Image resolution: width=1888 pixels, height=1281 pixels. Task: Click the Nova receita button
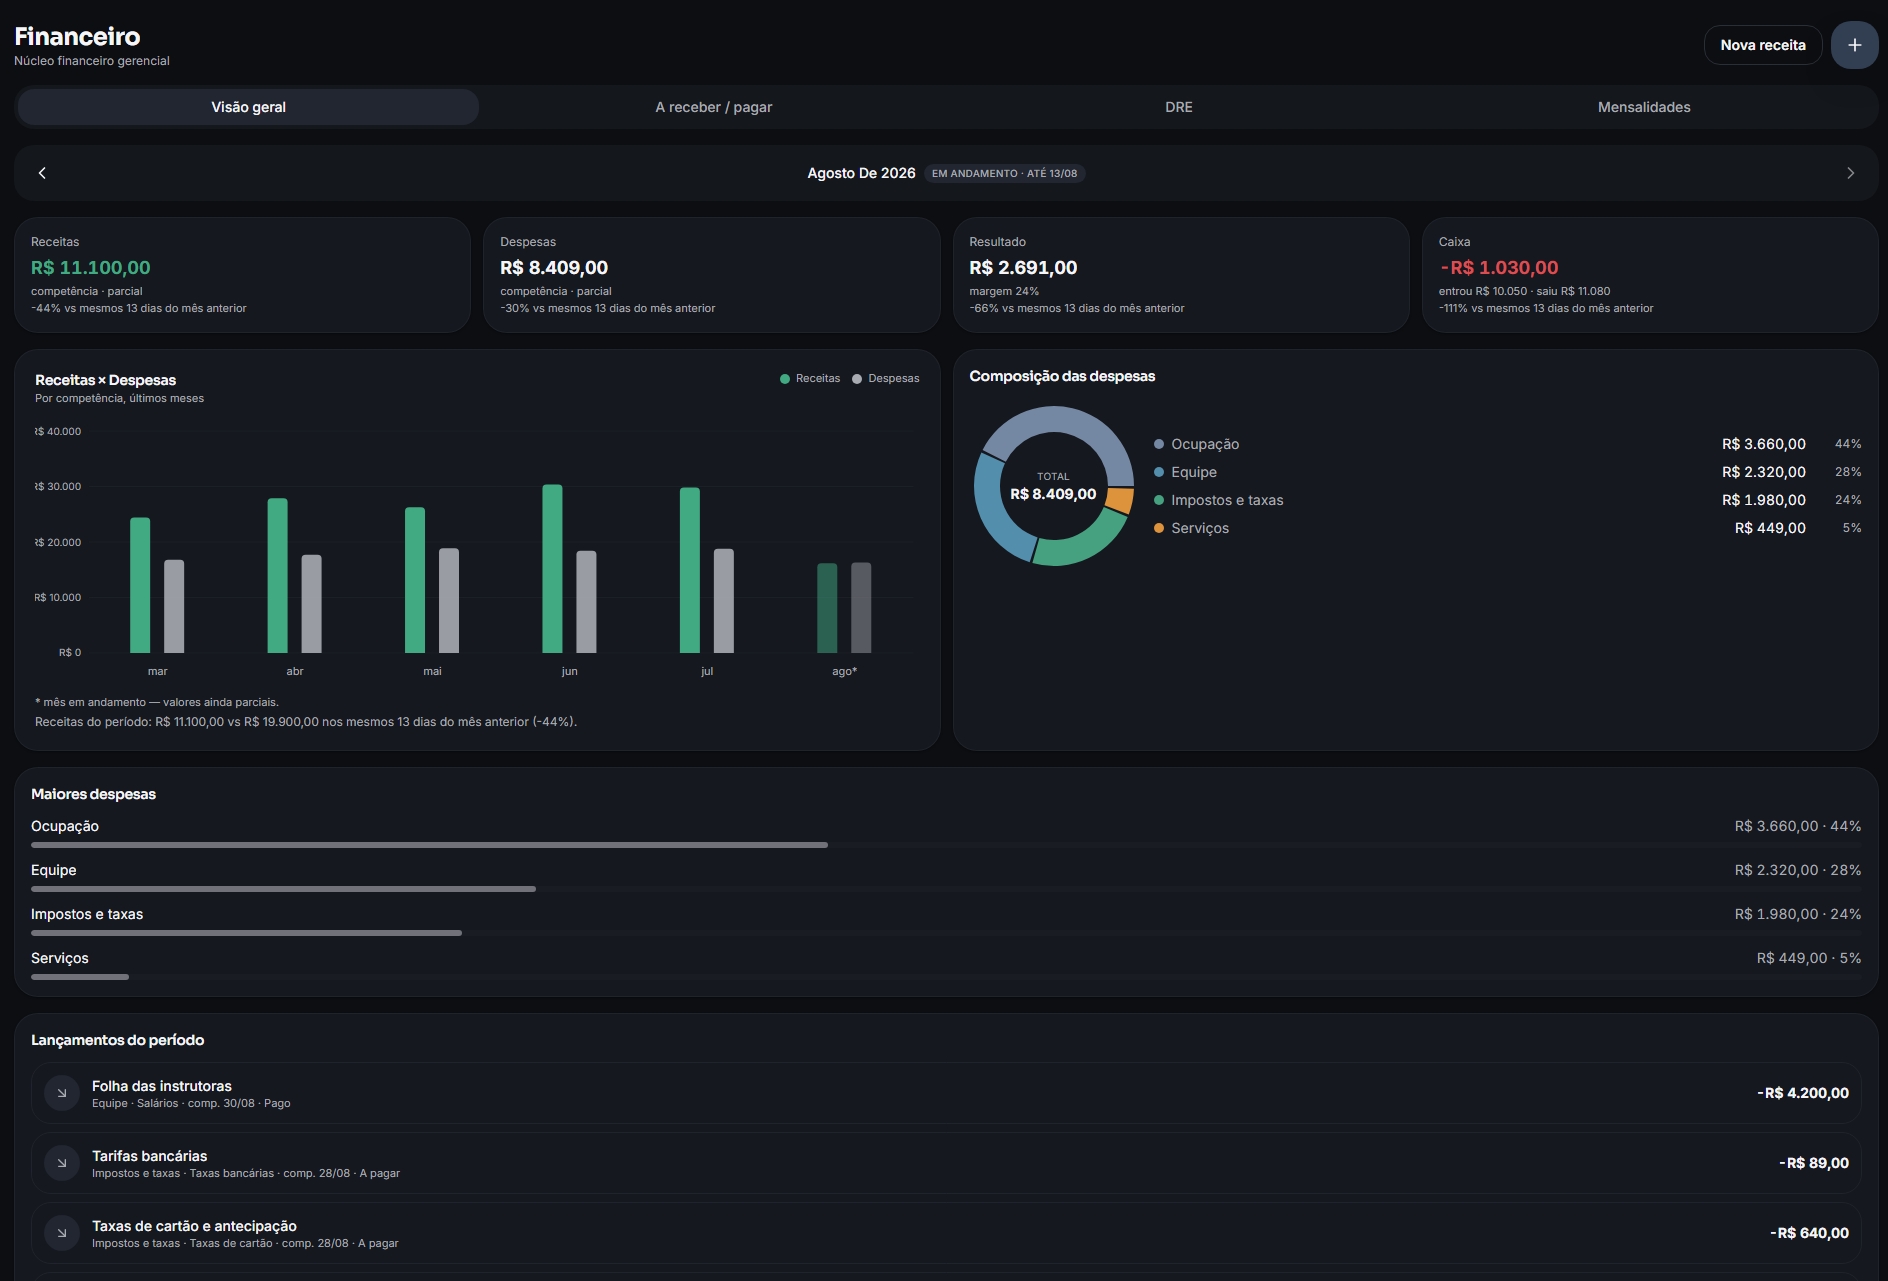click(x=1763, y=45)
